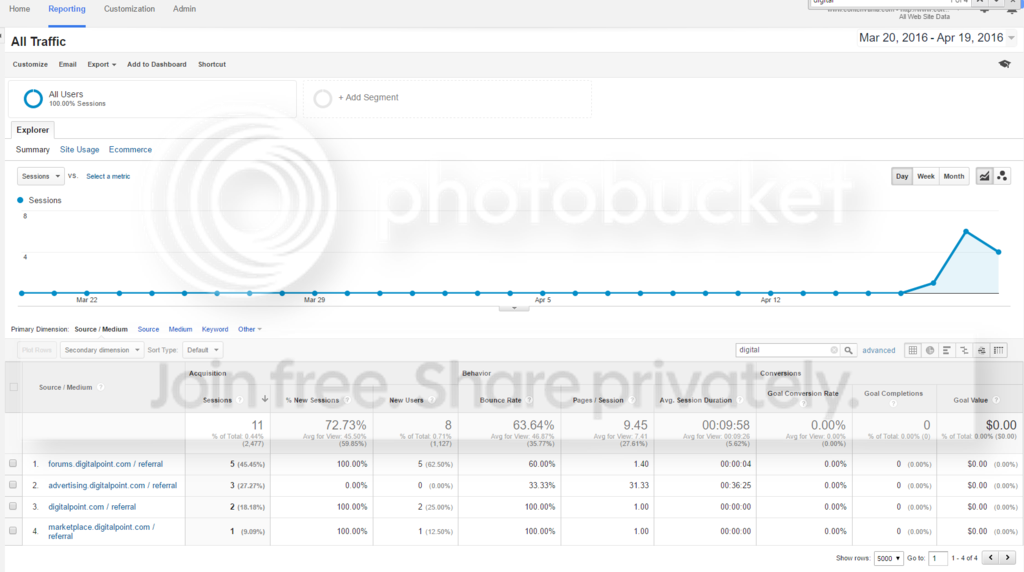Check the advertising.digitalpoint.com row checkbox
The width and height of the screenshot is (1024, 572).
[13, 485]
